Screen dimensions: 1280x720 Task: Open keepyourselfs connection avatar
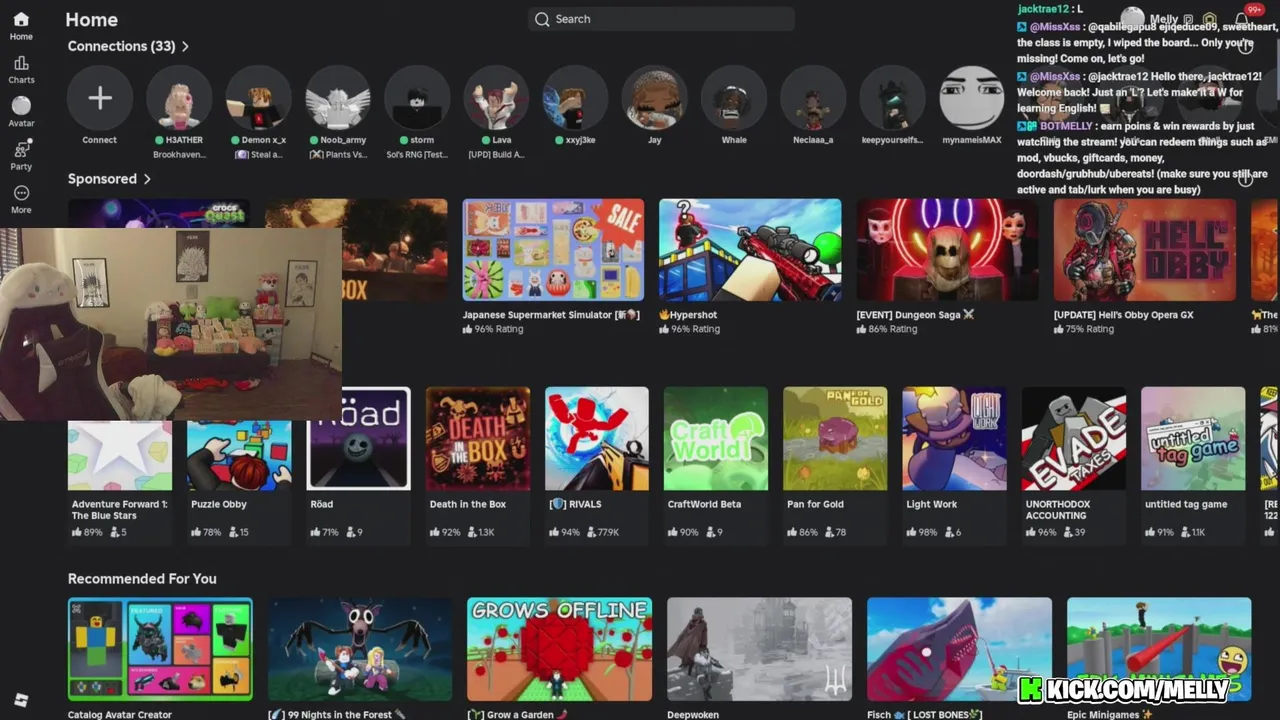[892, 98]
